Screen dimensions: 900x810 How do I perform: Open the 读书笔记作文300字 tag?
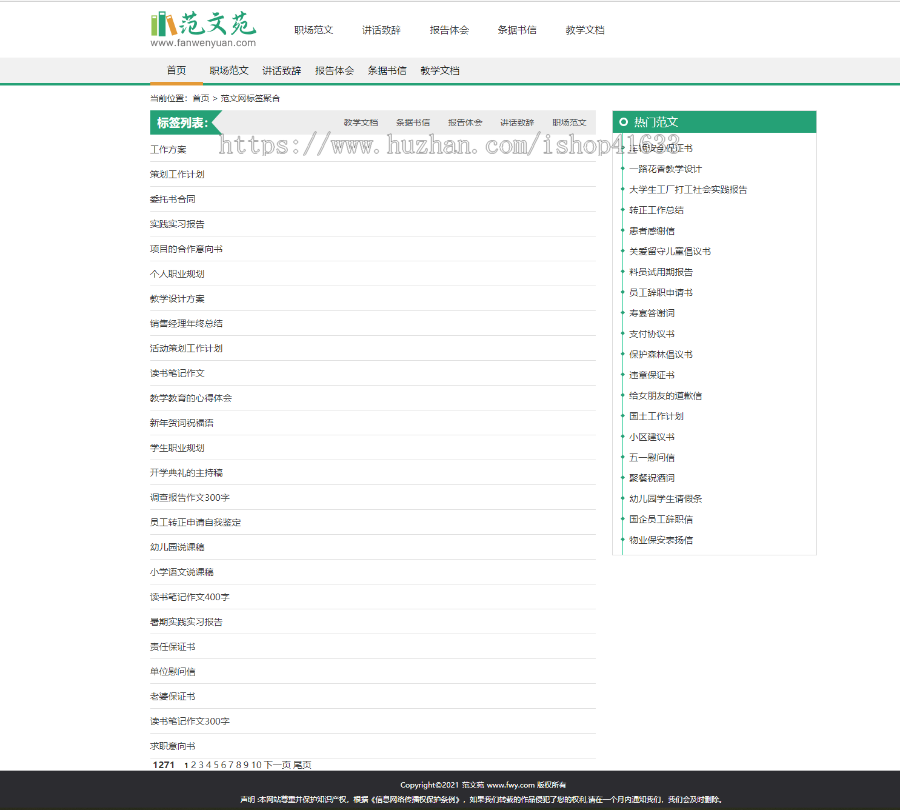[190, 721]
